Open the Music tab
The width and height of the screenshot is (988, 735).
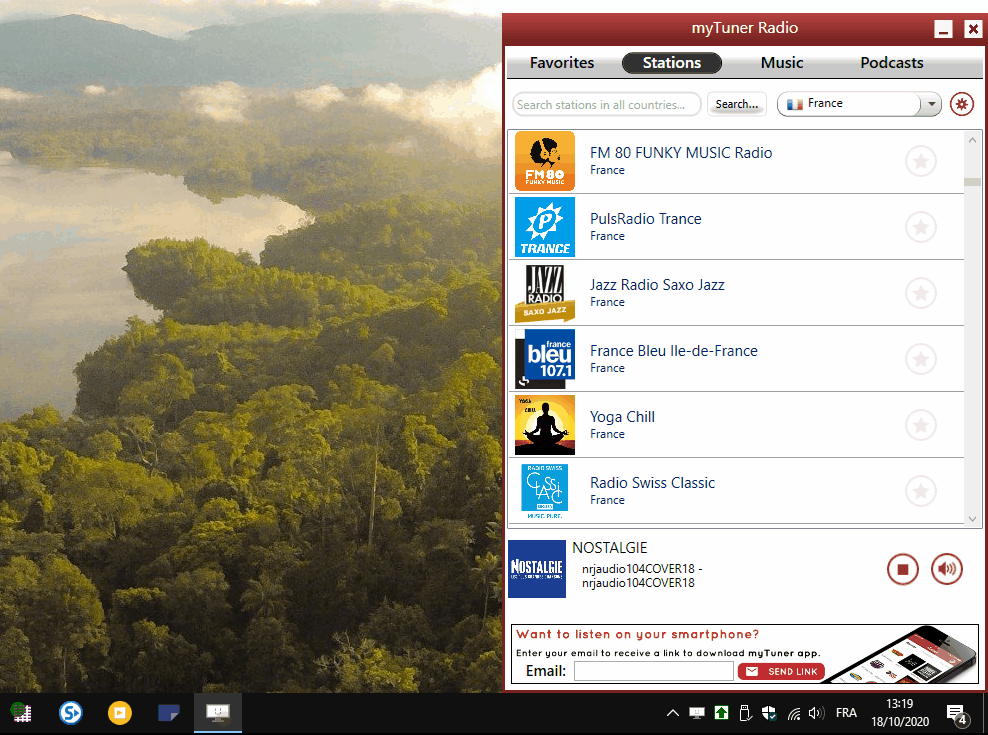(x=781, y=63)
